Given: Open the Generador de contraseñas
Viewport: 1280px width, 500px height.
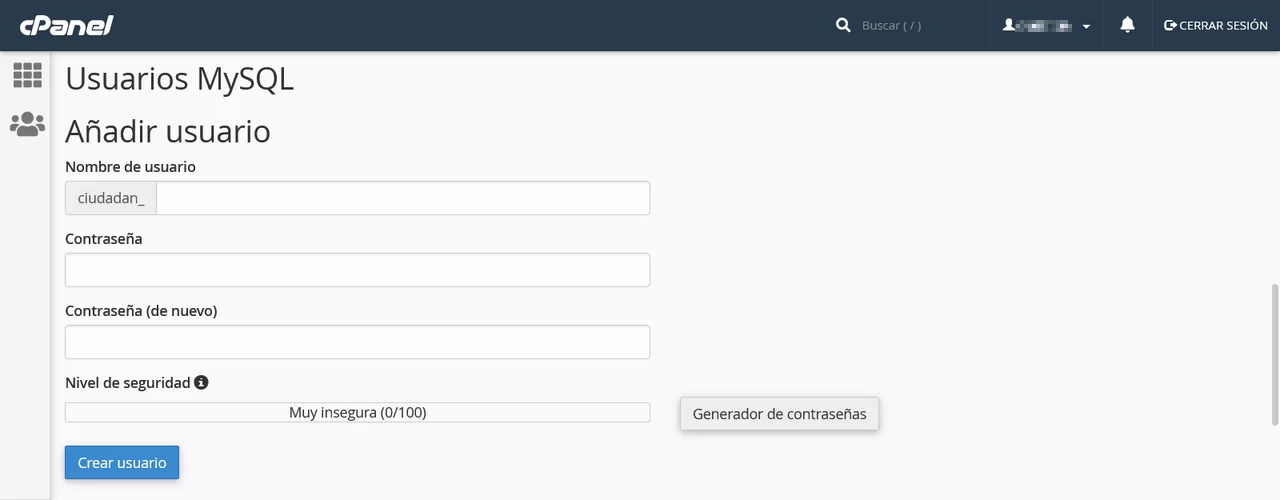Looking at the screenshot, I should tap(780, 413).
